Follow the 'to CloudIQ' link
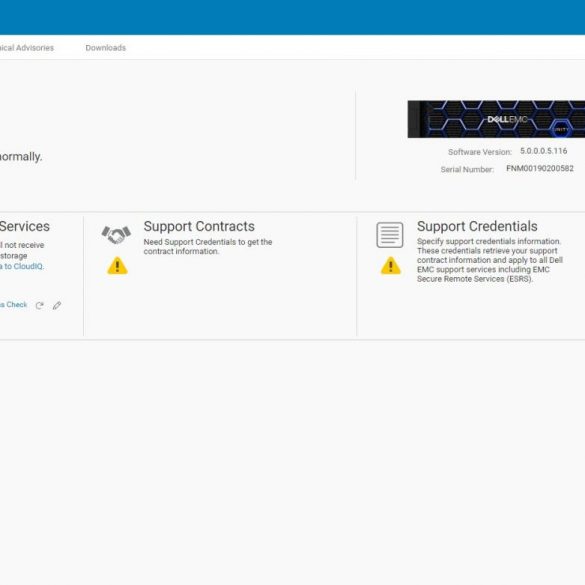 pos(22,266)
